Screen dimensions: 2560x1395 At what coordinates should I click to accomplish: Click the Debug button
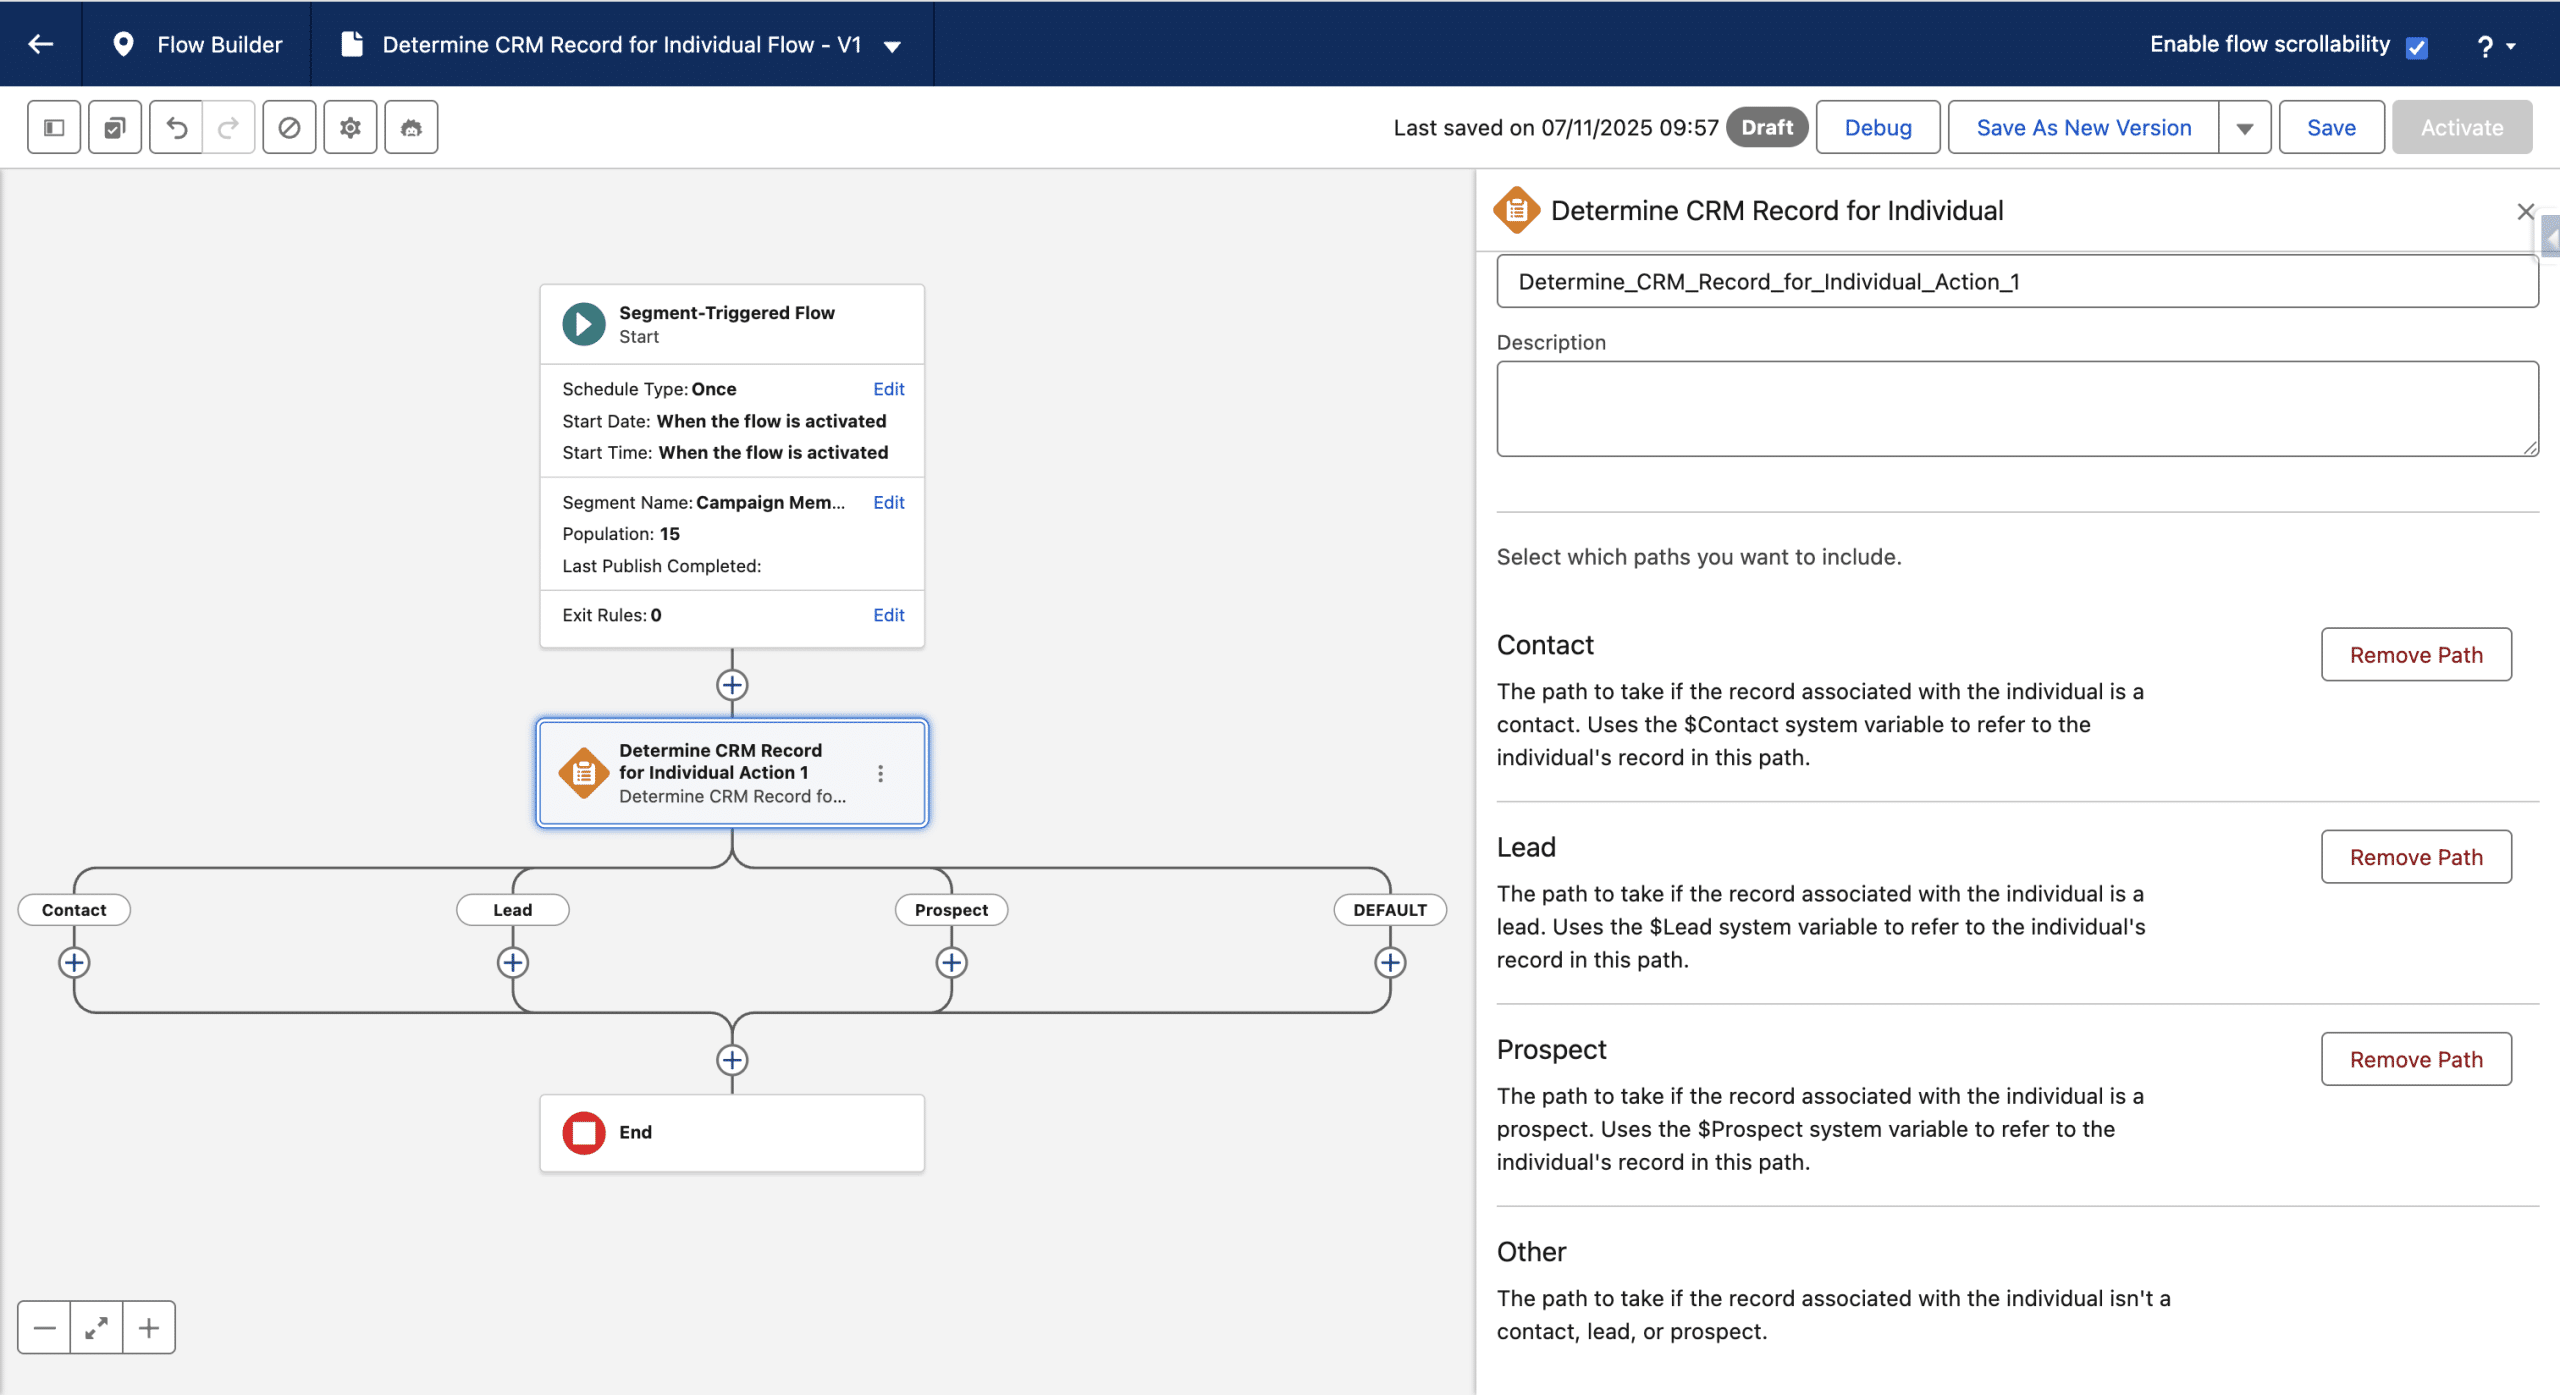click(1877, 128)
